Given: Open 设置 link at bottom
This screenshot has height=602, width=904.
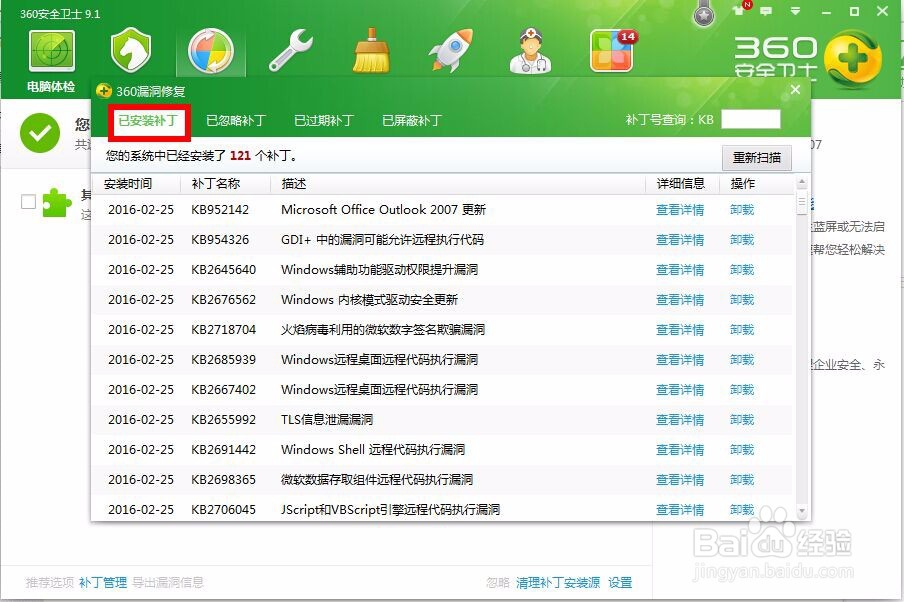Looking at the screenshot, I should pyautogui.click(x=620, y=582).
